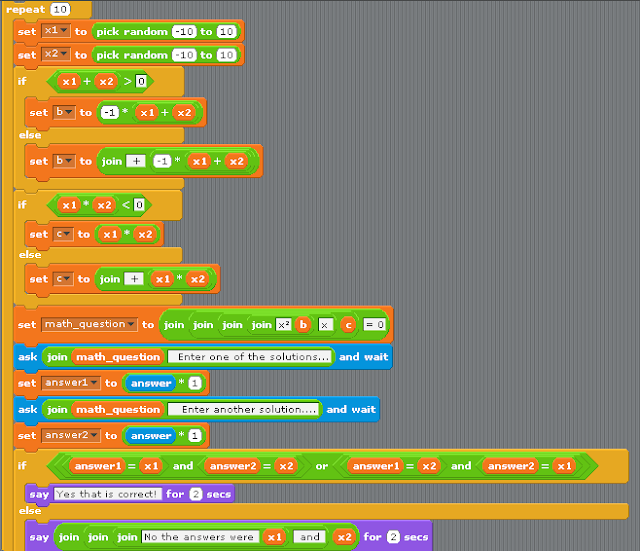Open the c dropdown in set c to join + block
The image size is (640, 551).
pos(63,279)
